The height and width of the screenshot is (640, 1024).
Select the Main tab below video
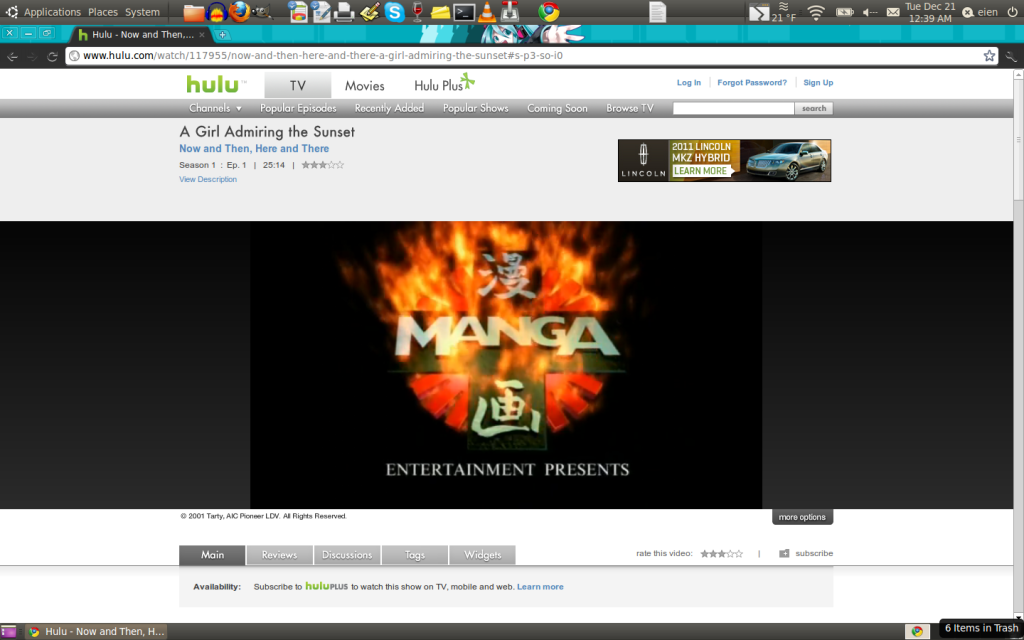(212, 554)
